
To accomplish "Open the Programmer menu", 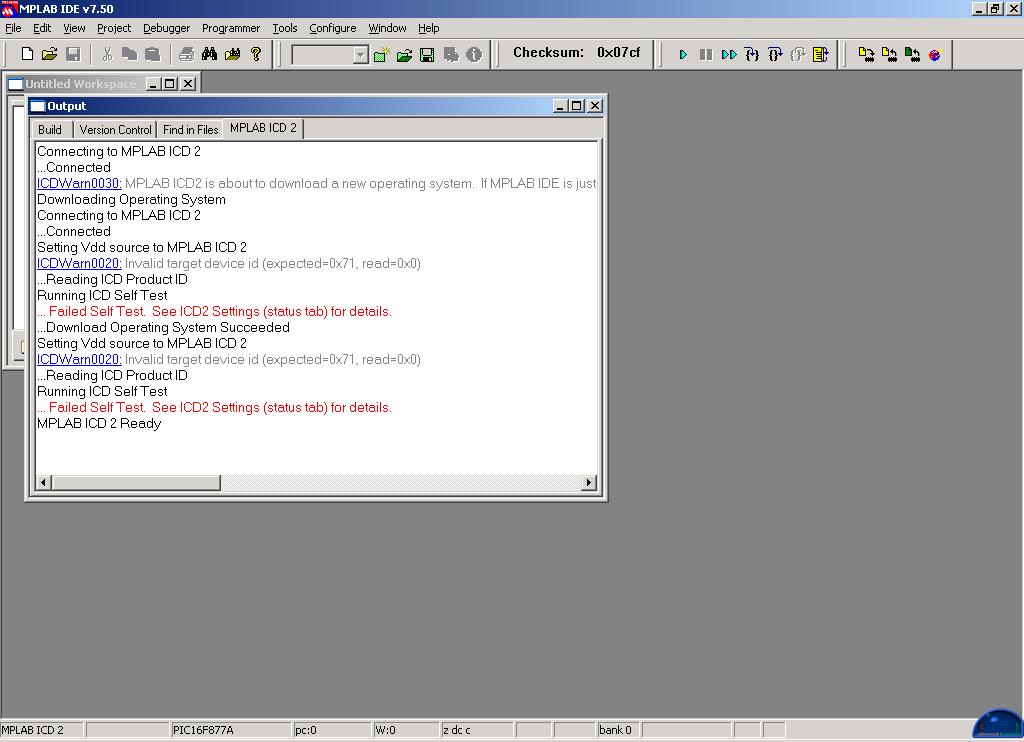I will (231, 28).
